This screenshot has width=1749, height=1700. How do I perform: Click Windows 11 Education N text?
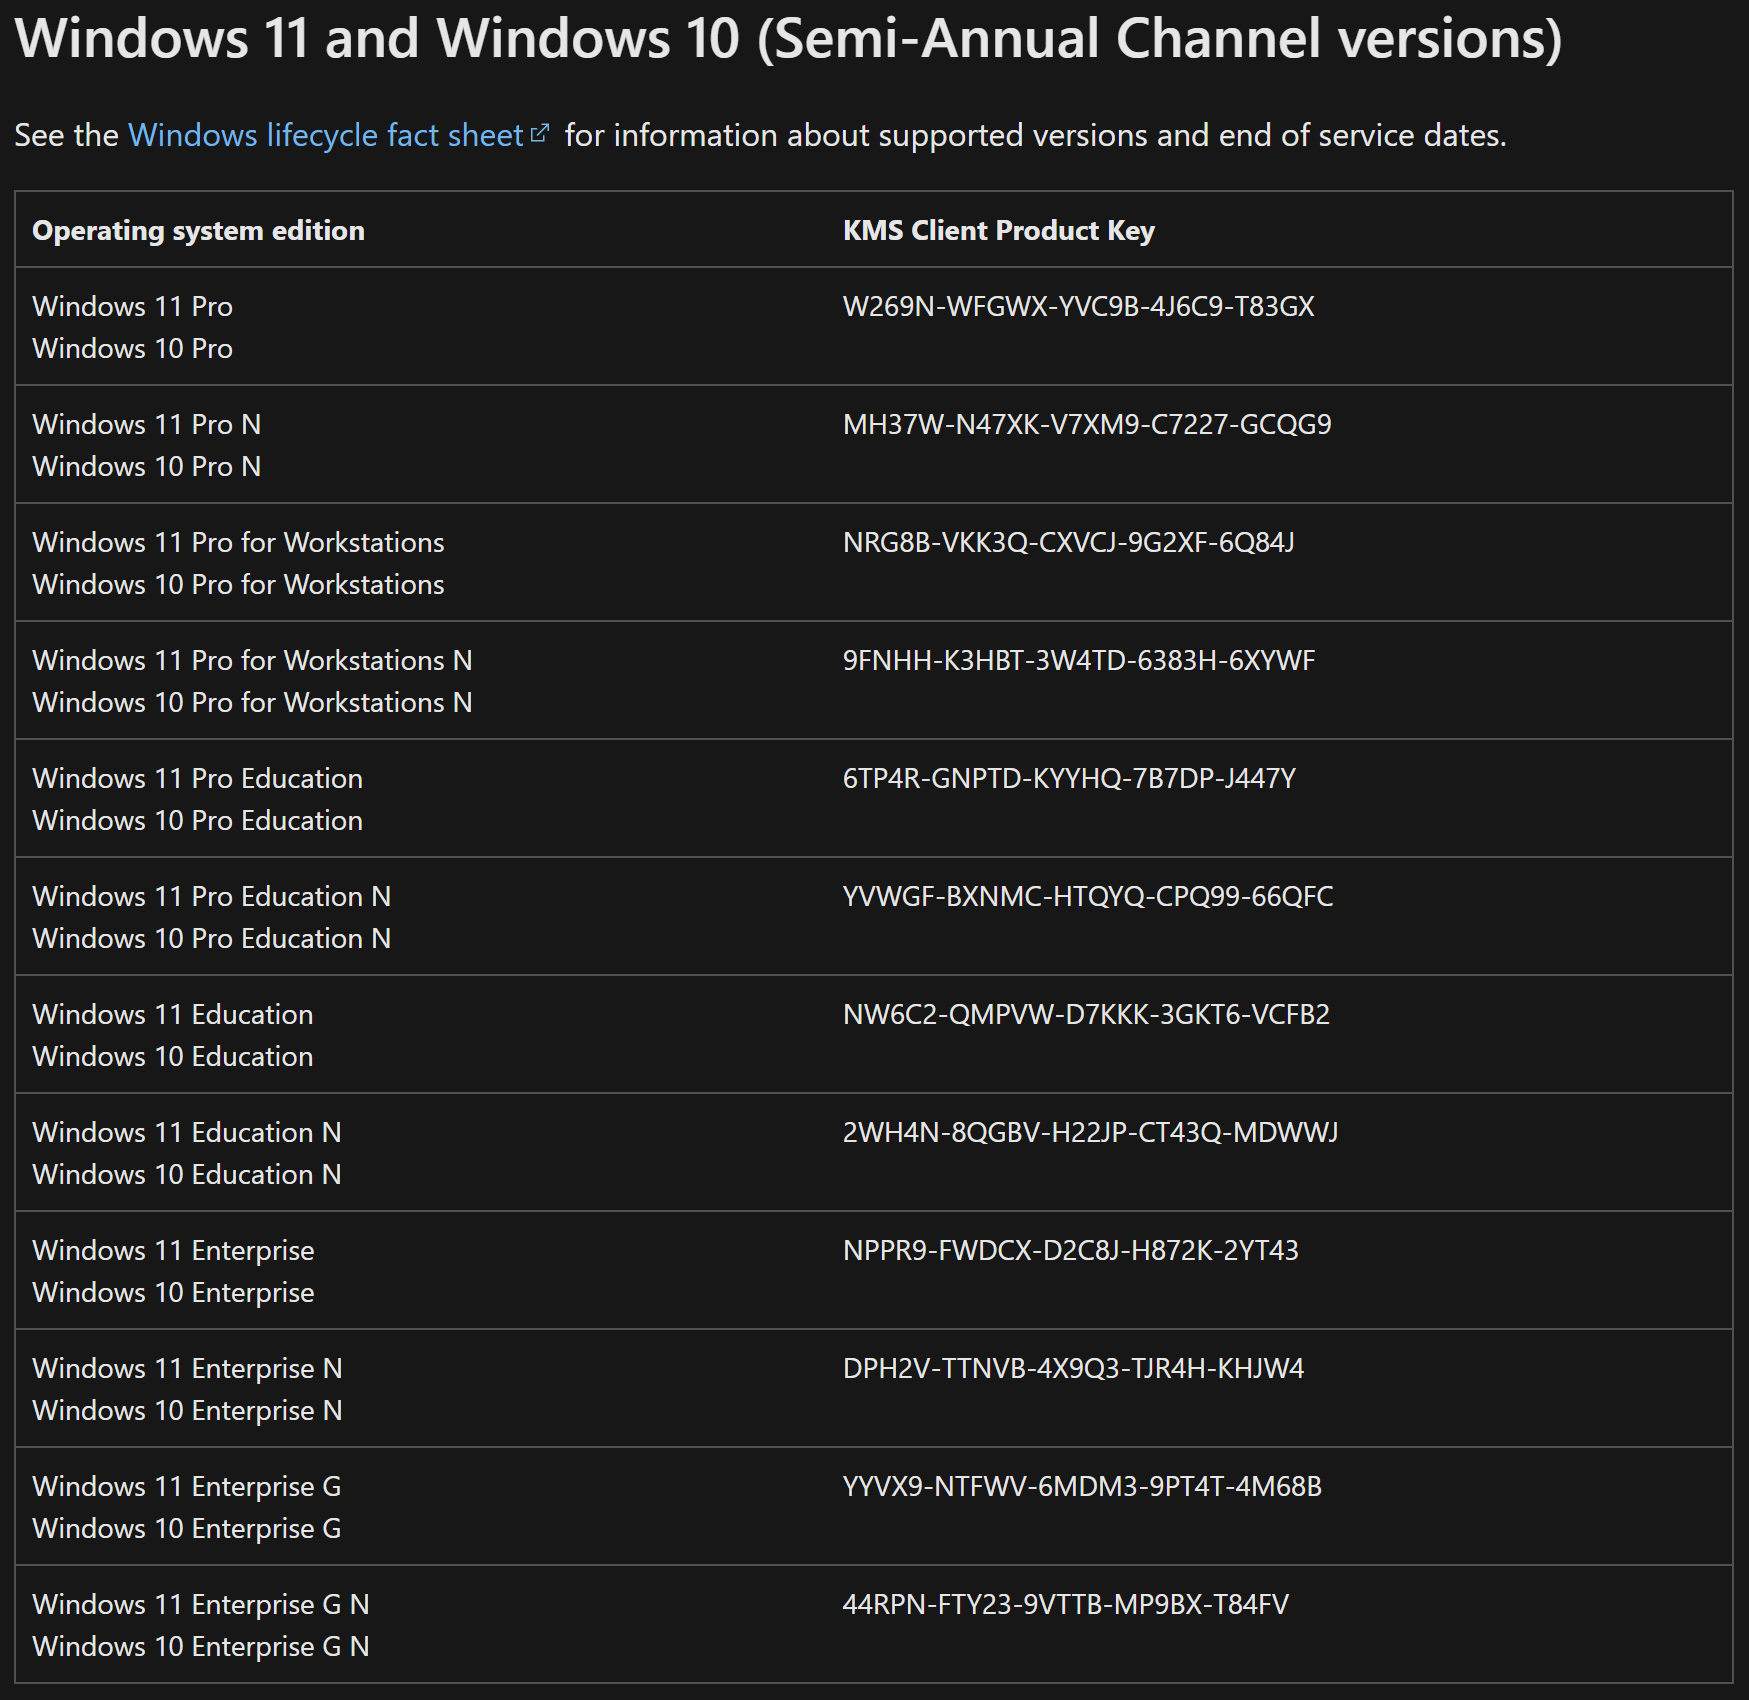point(186,1132)
